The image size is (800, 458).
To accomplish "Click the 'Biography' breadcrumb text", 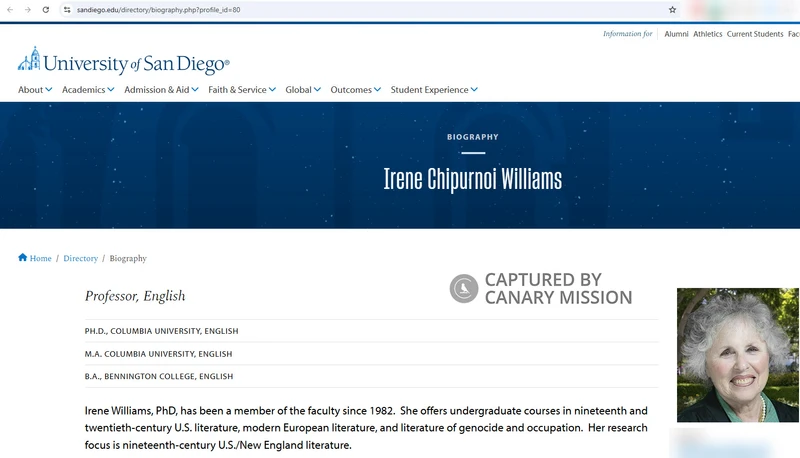I will [x=128, y=259].
